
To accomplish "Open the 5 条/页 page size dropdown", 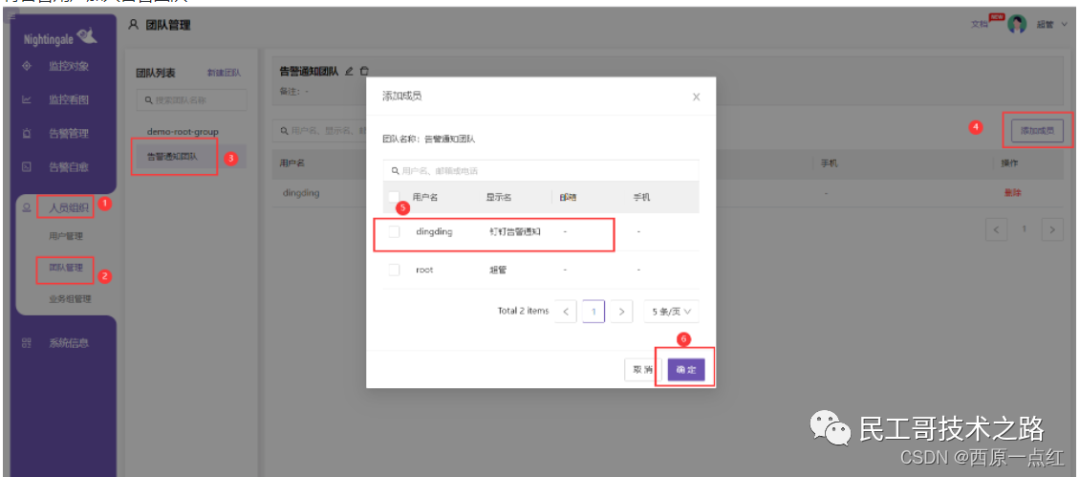I will tap(672, 311).
